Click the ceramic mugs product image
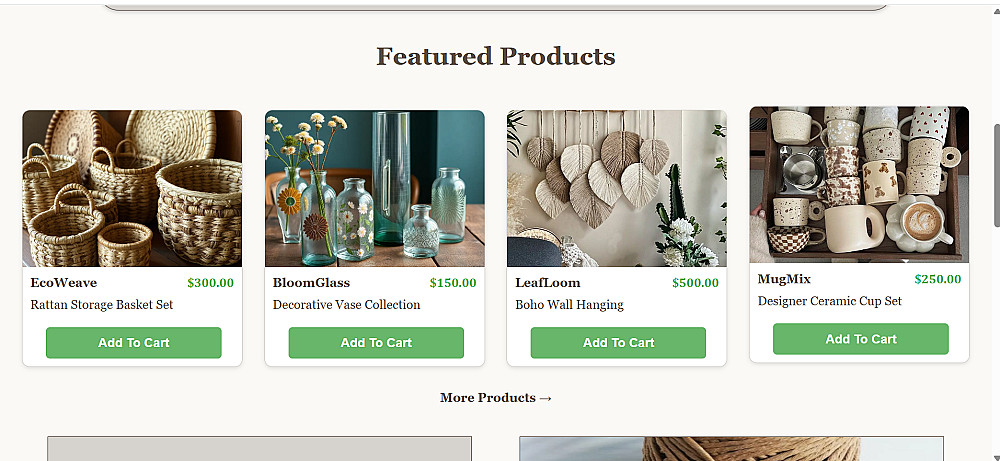 coord(859,184)
